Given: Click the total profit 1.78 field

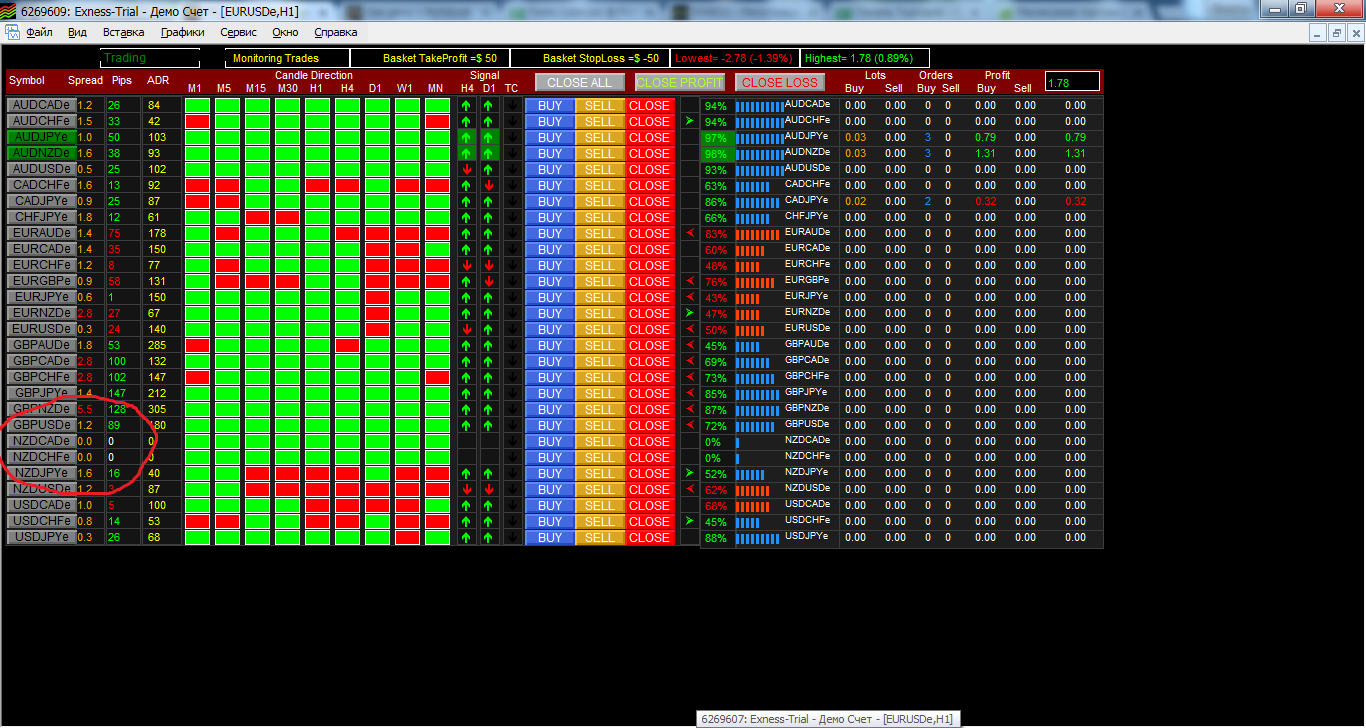Looking at the screenshot, I should pos(1072,81).
